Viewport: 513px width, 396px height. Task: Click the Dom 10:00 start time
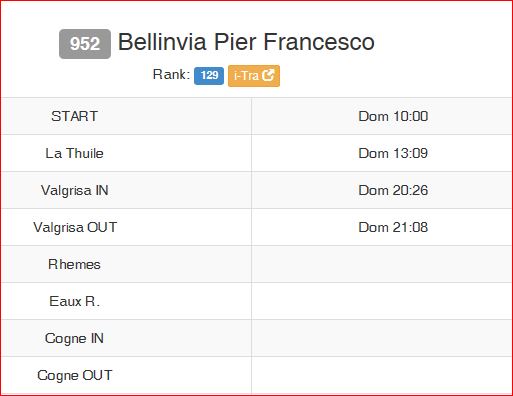click(393, 116)
